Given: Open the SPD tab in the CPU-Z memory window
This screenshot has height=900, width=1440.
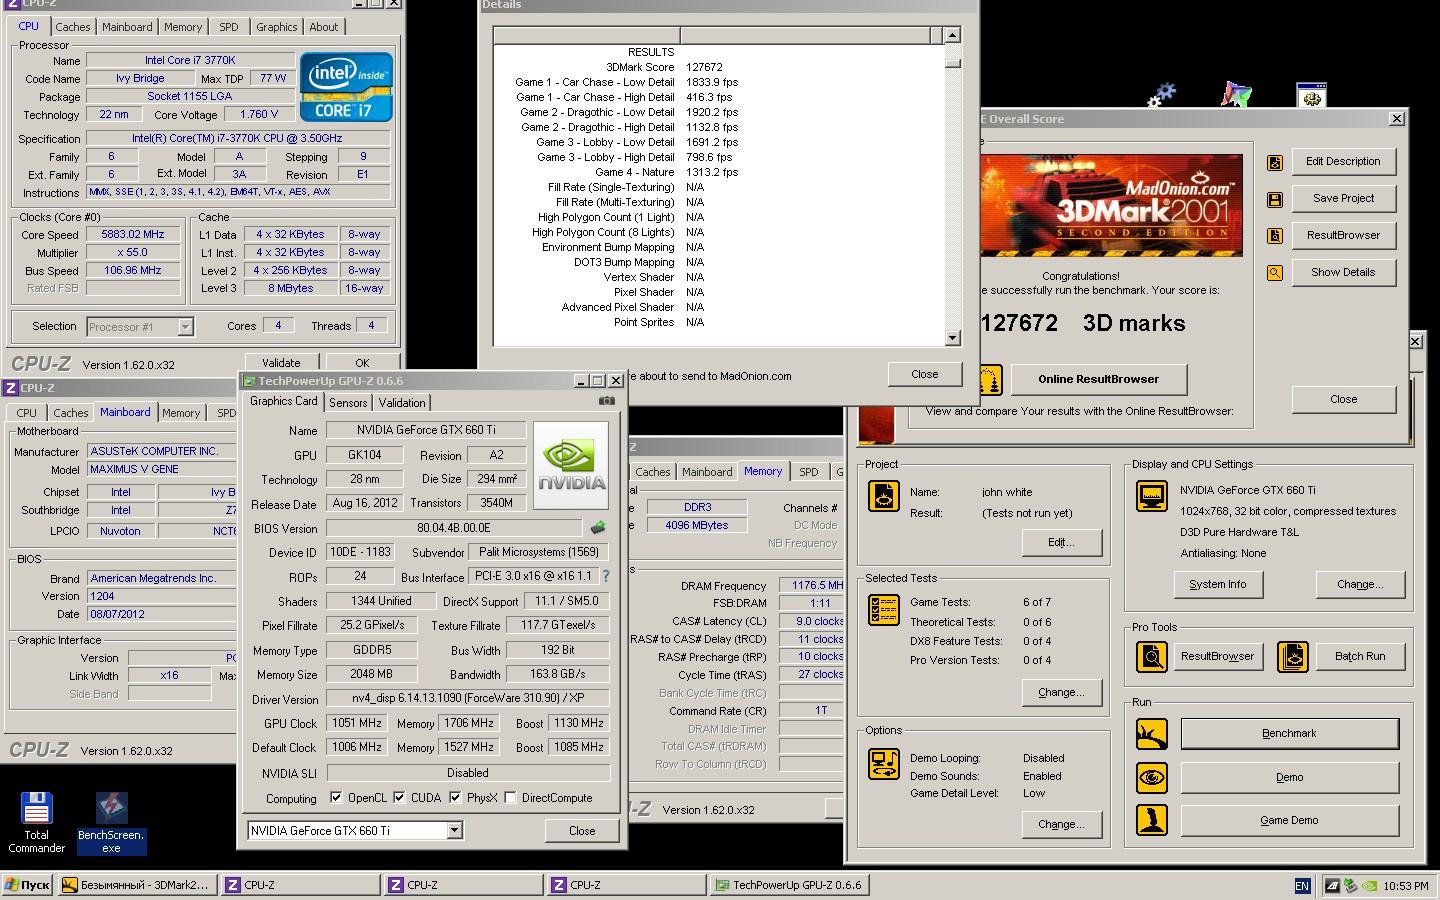Looking at the screenshot, I should pyautogui.click(x=809, y=472).
